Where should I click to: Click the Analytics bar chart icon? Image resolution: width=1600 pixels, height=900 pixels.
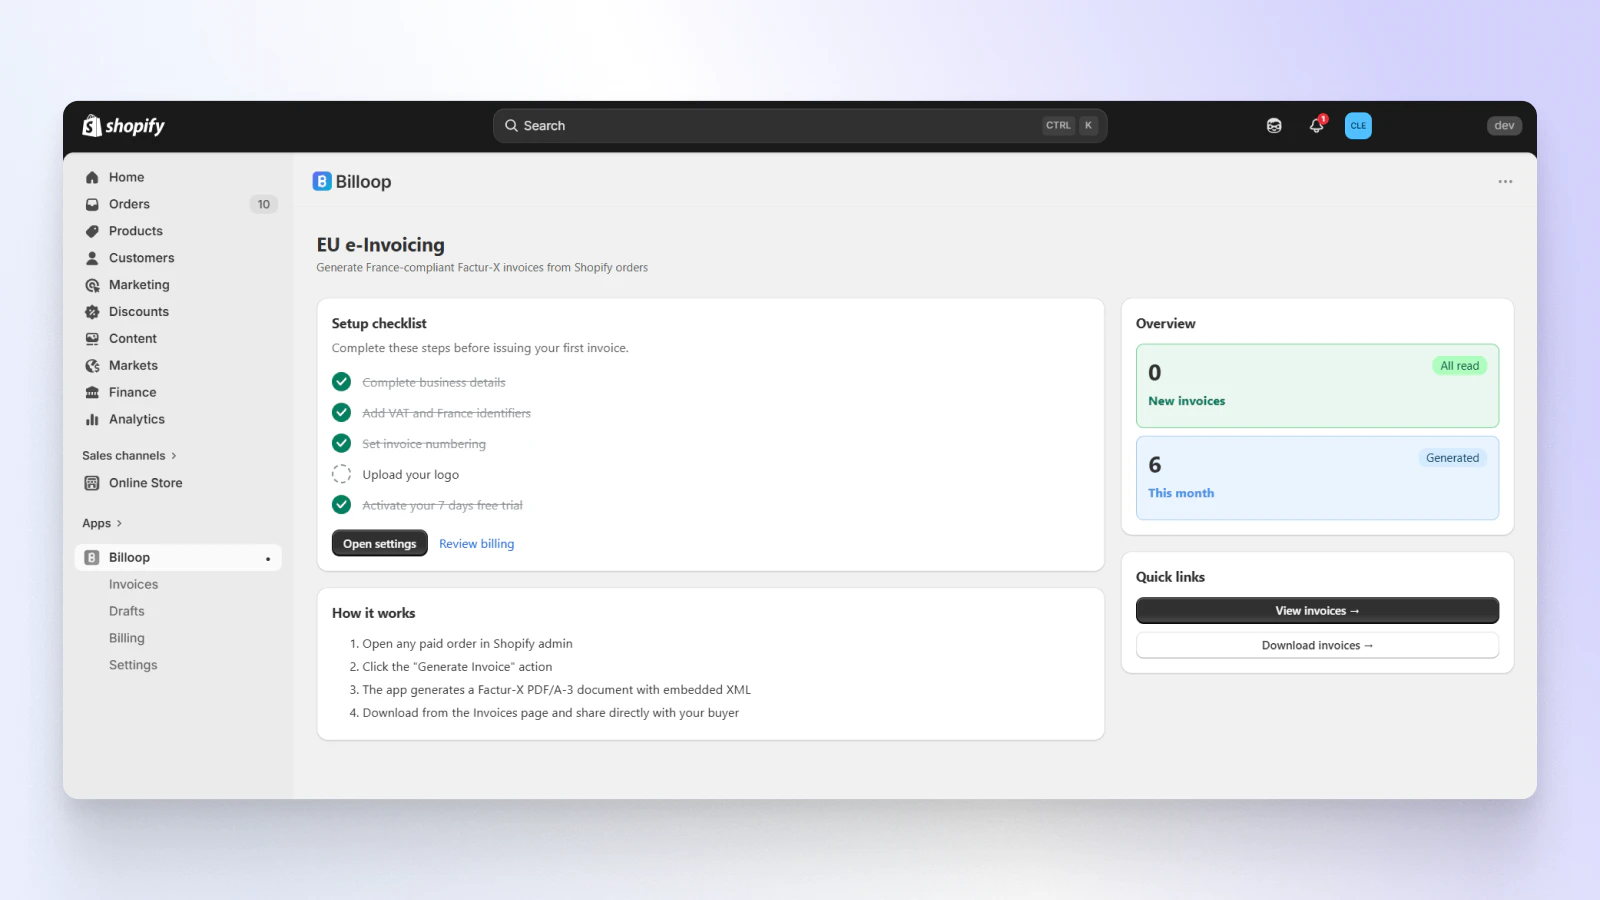click(x=92, y=420)
